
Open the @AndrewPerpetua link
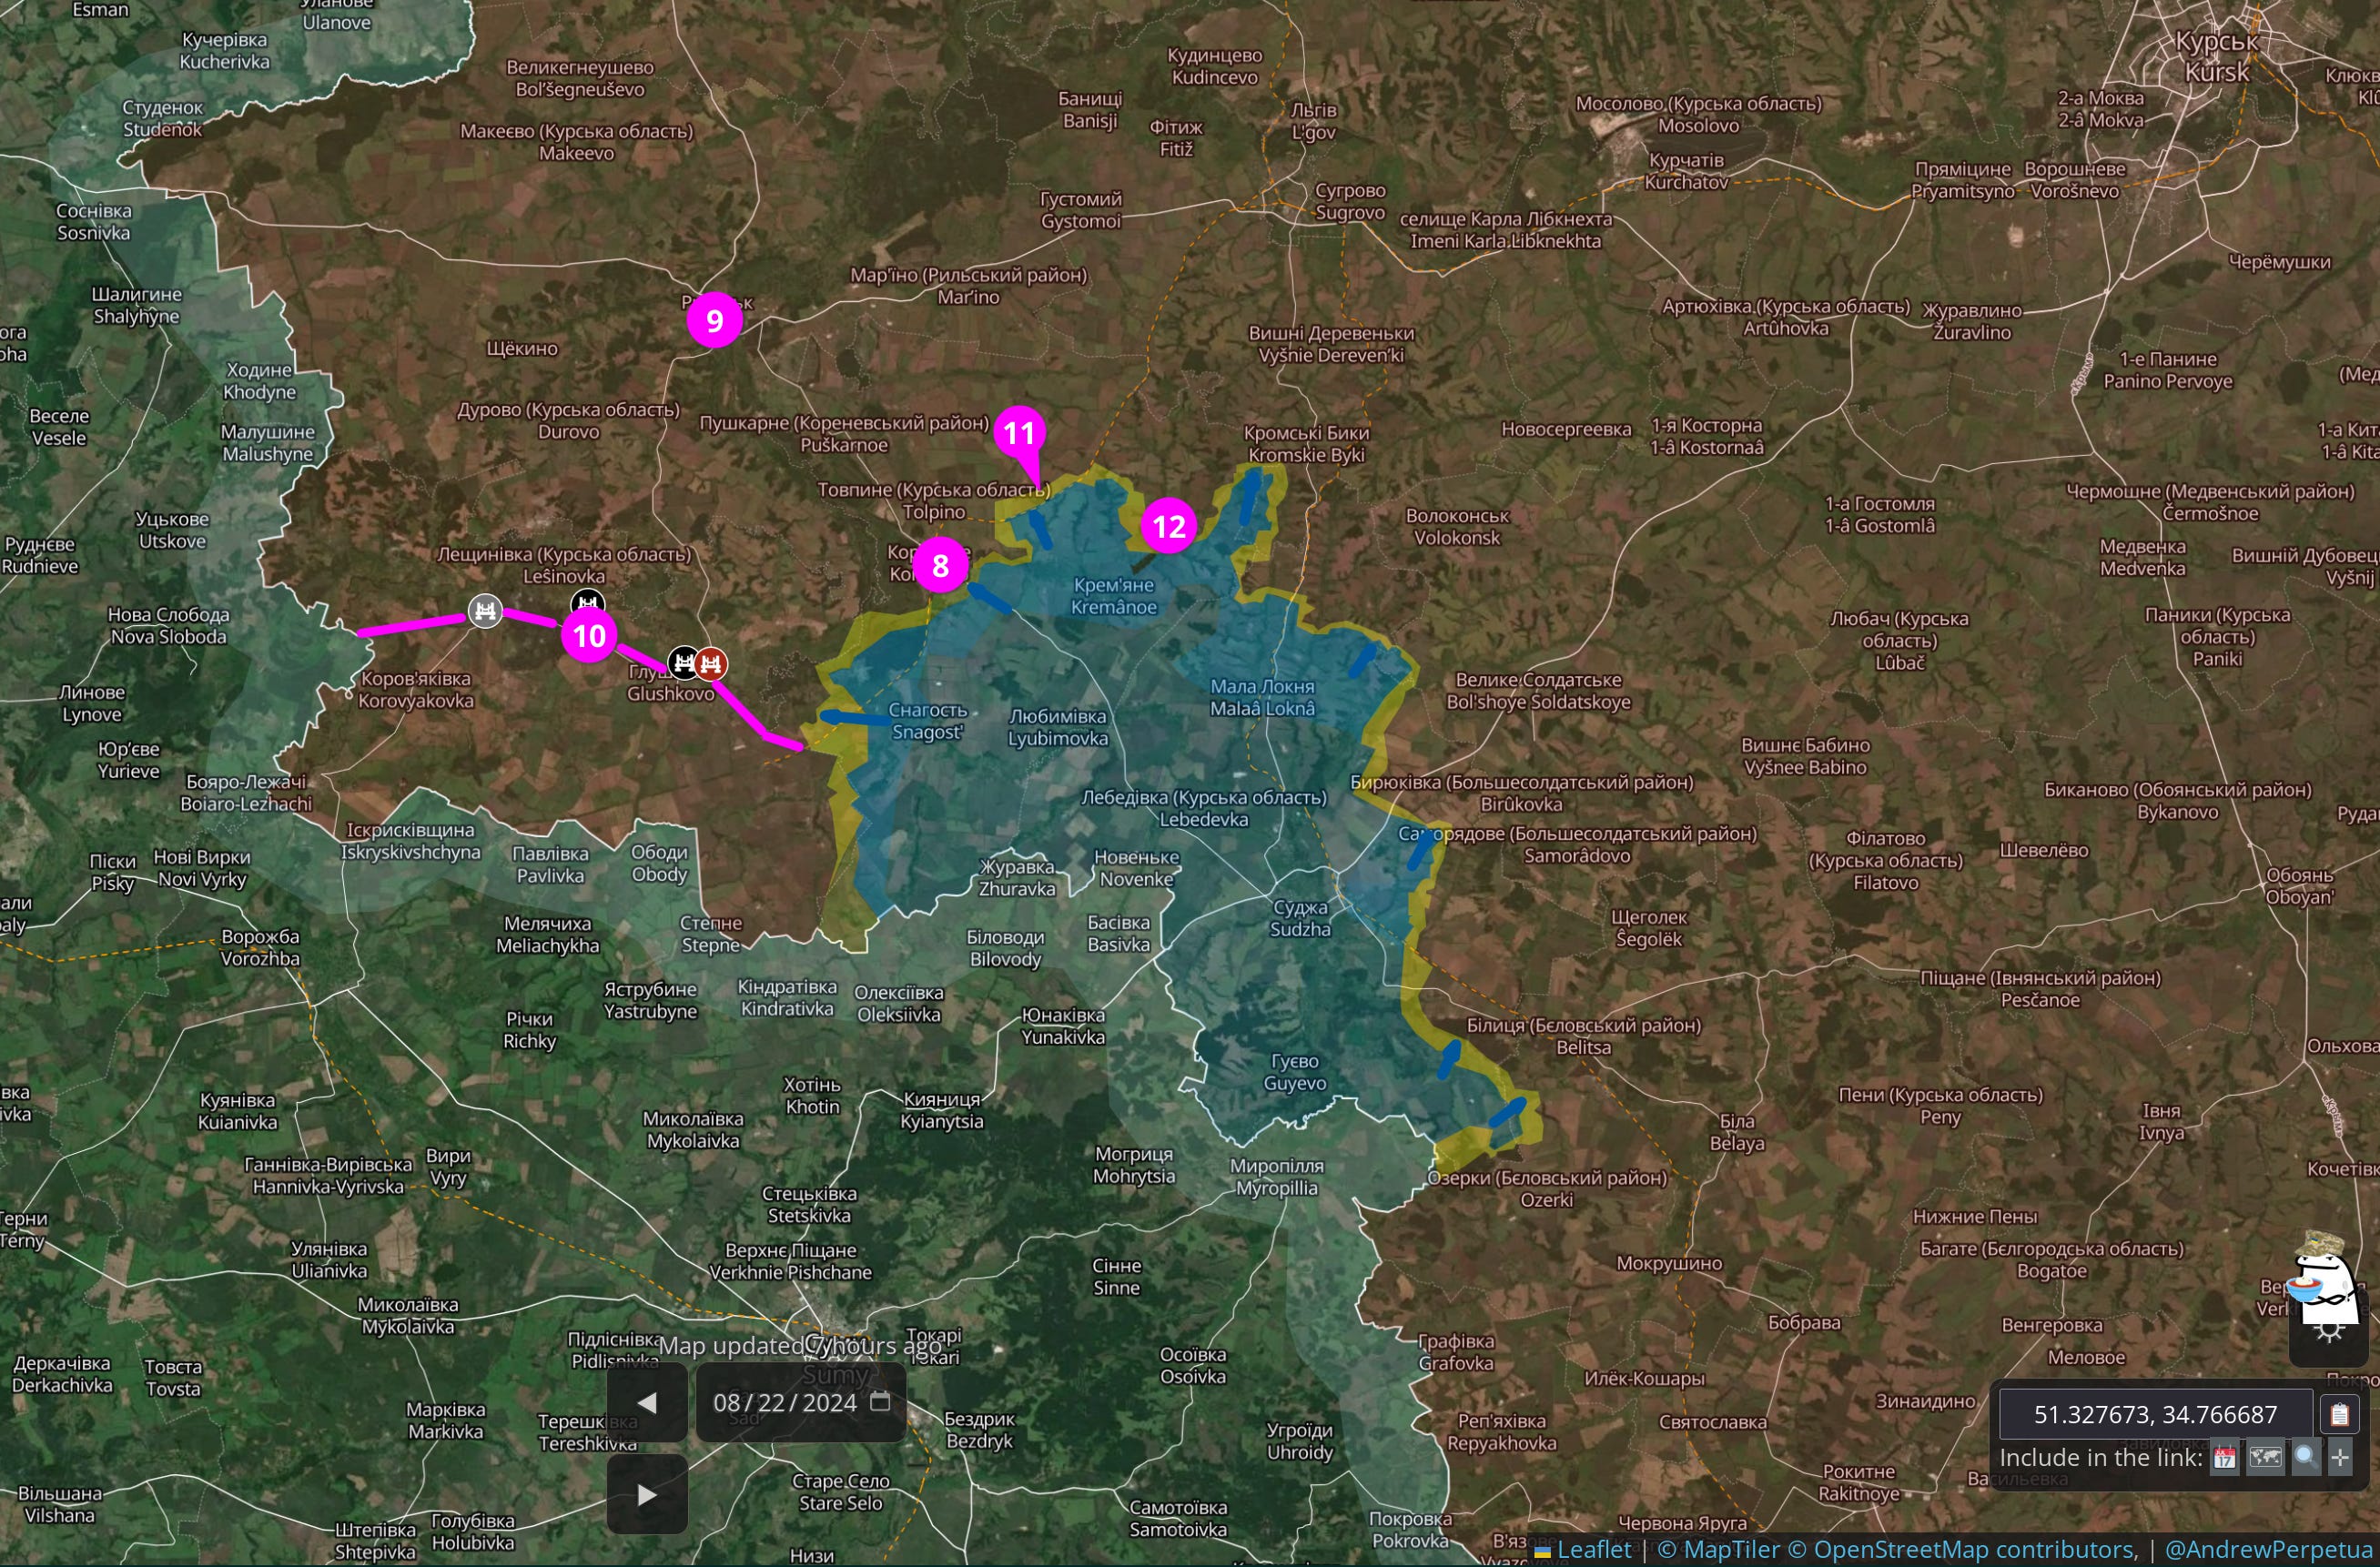(x=2268, y=1550)
